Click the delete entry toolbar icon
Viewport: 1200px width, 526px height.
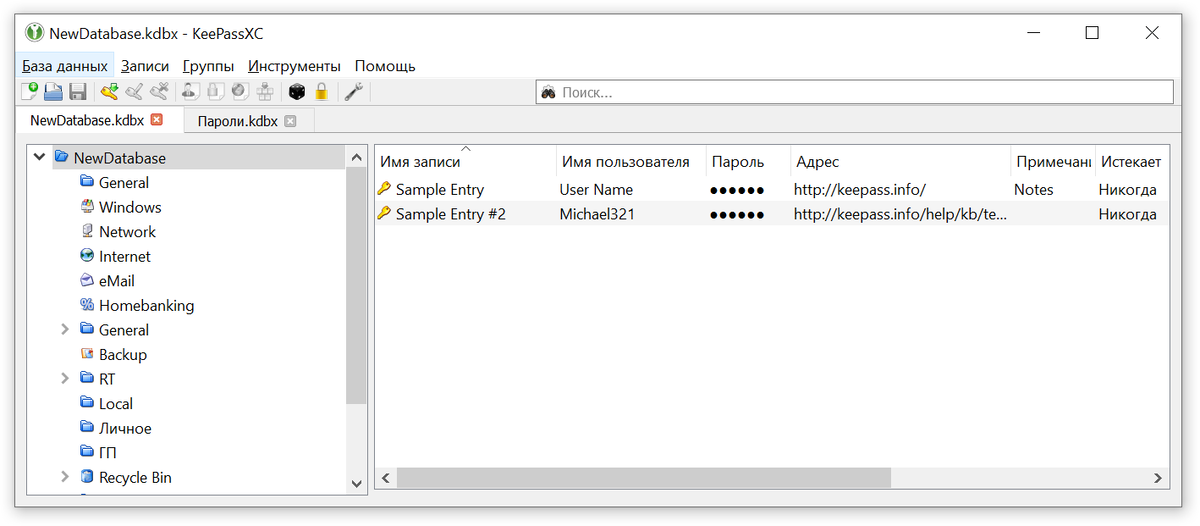pyautogui.click(x=159, y=92)
